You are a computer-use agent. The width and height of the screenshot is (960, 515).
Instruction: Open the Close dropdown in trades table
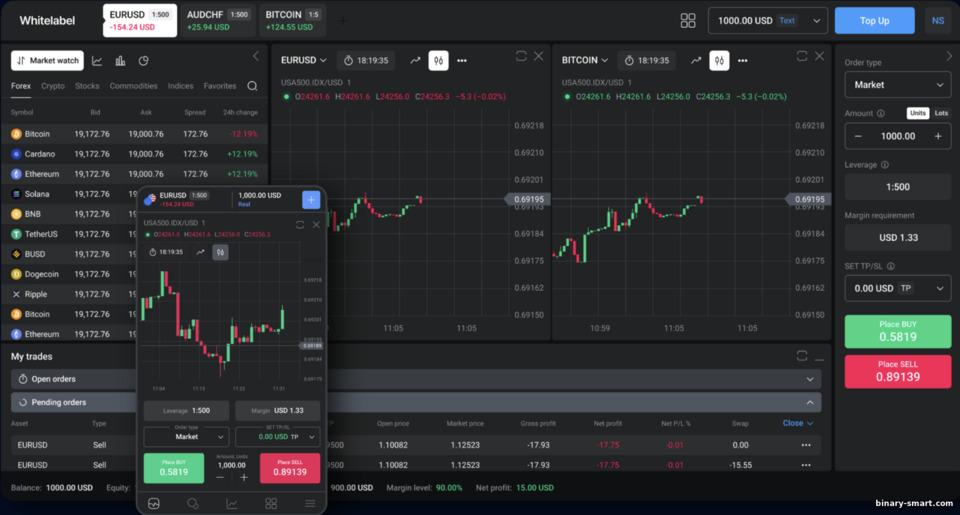click(x=798, y=423)
